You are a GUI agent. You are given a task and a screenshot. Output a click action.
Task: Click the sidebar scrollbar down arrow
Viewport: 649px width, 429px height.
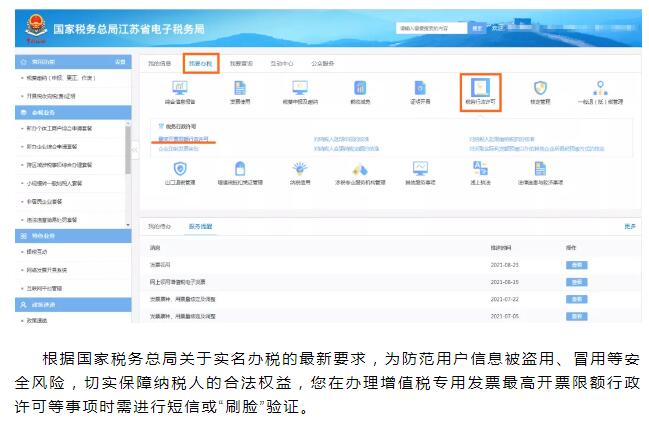[x=128, y=225]
